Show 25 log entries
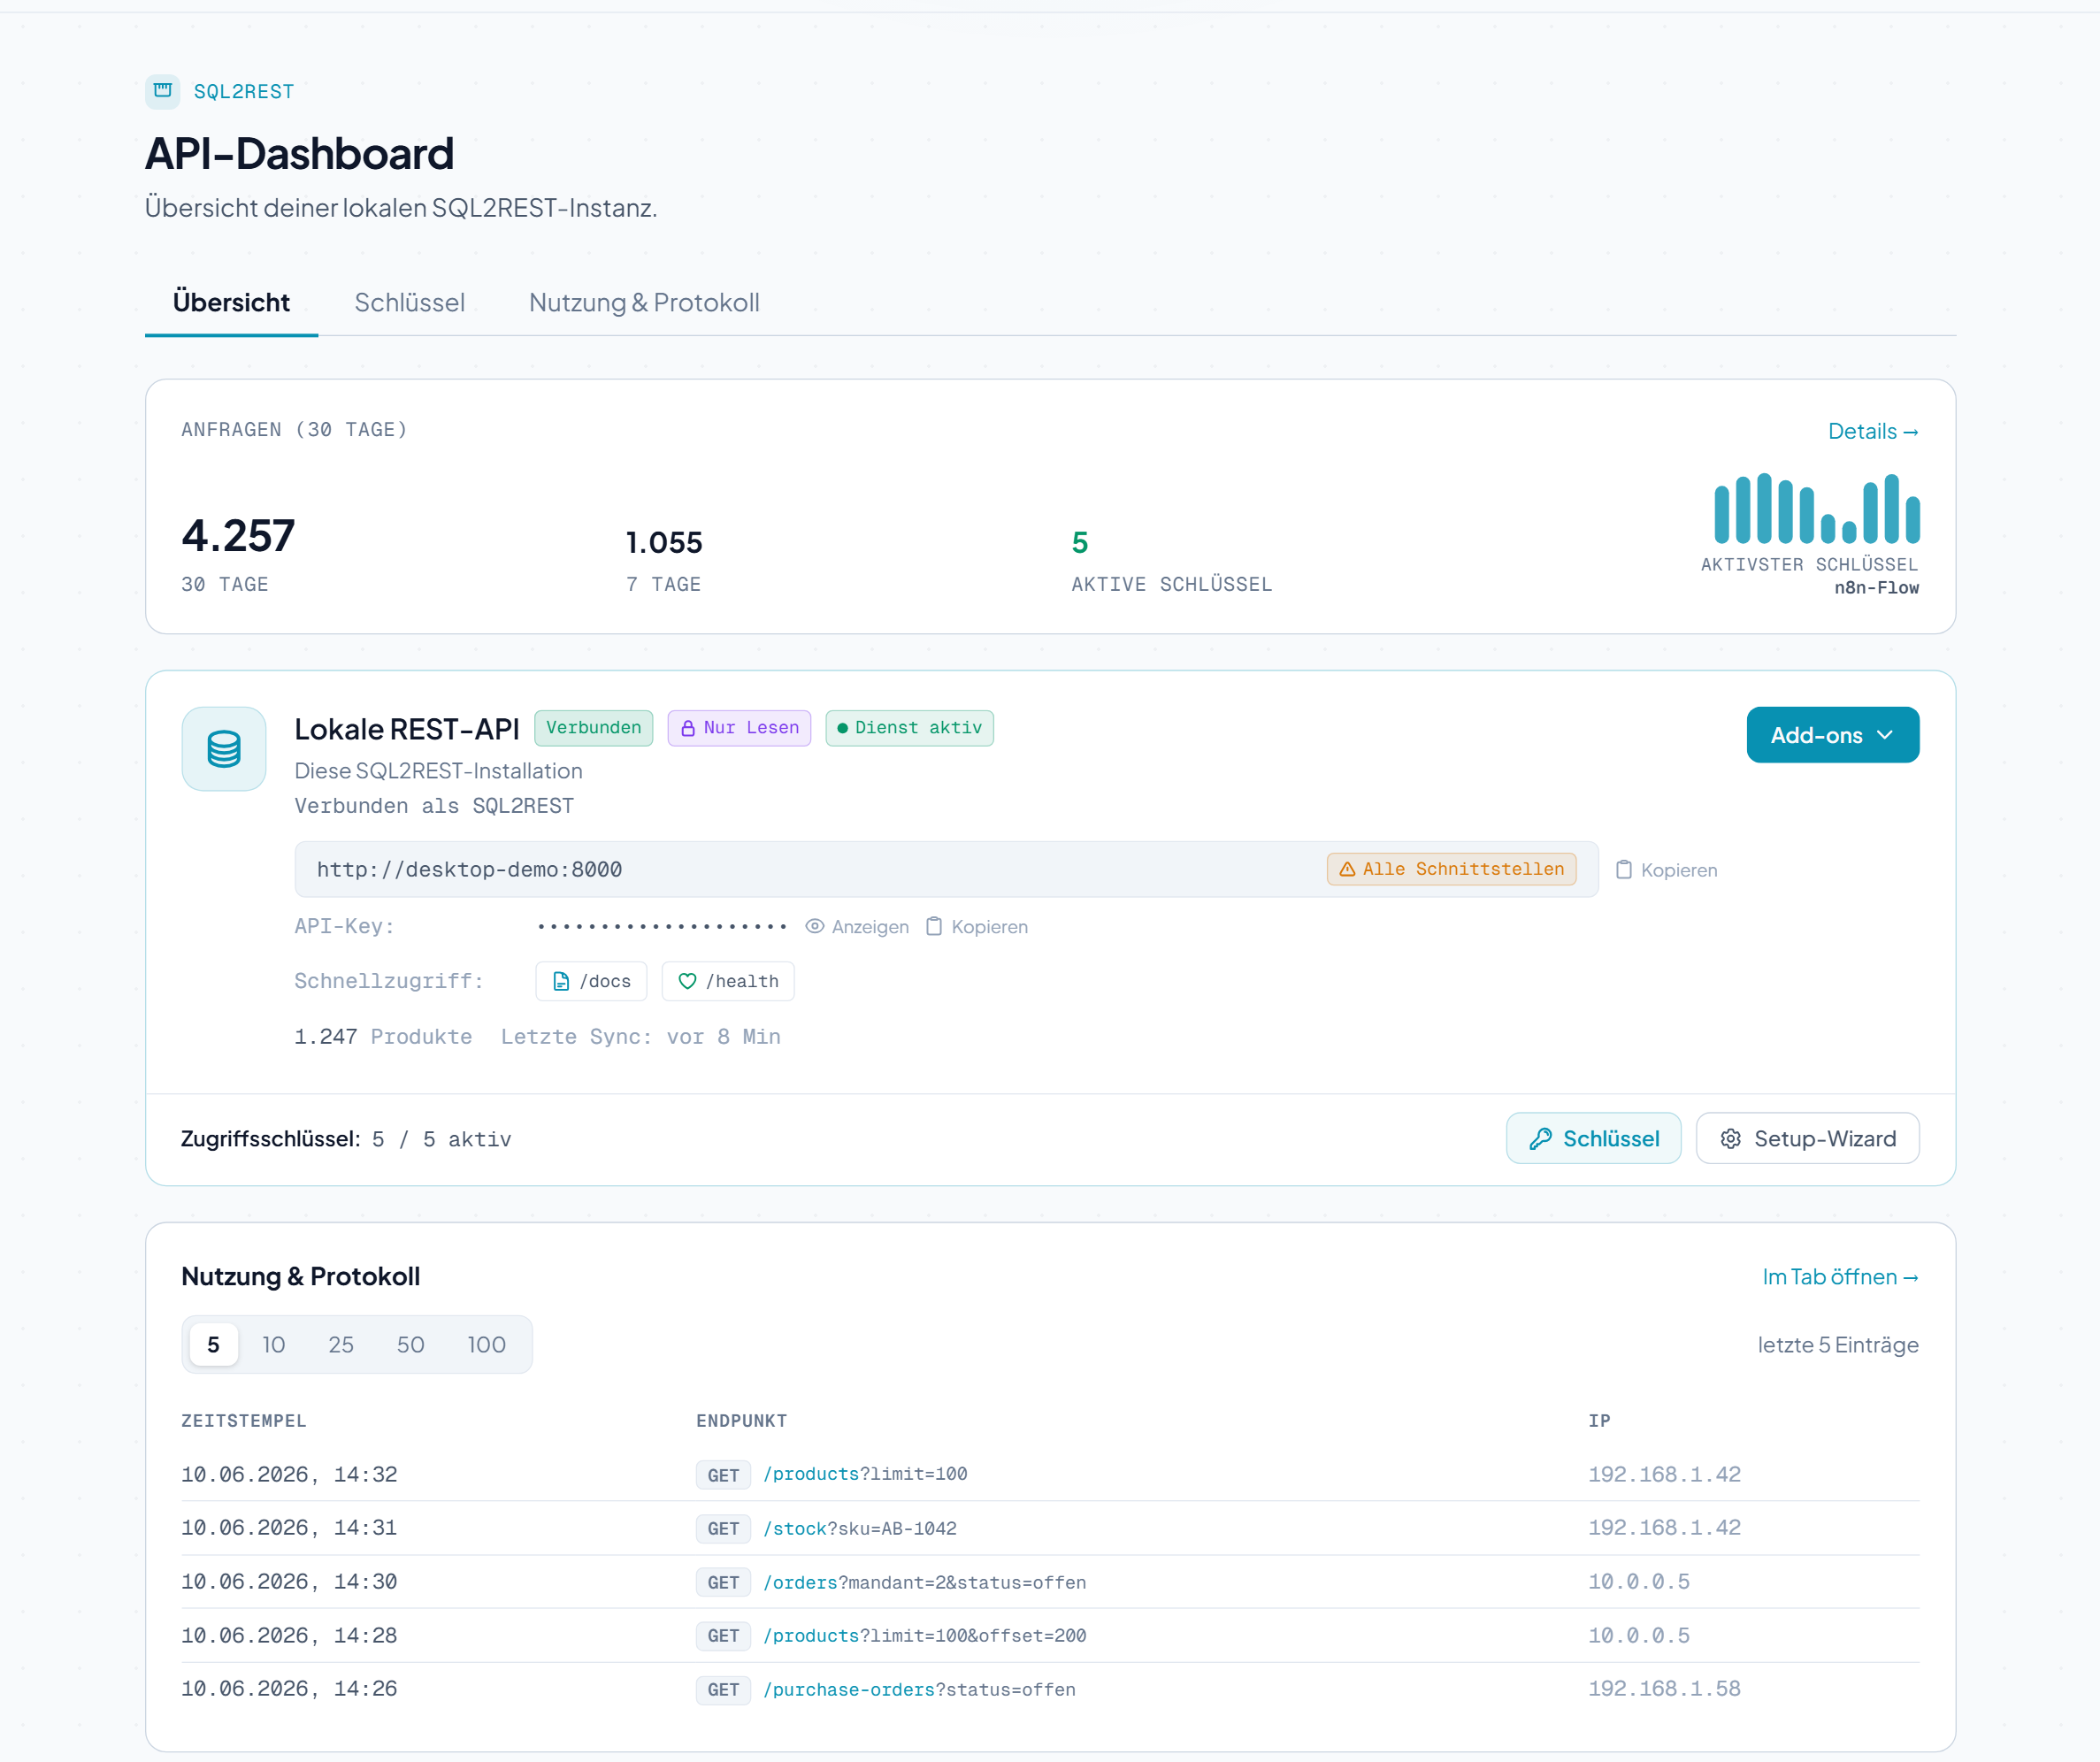This screenshot has width=2100, height=1762. (x=341, y=1345)
